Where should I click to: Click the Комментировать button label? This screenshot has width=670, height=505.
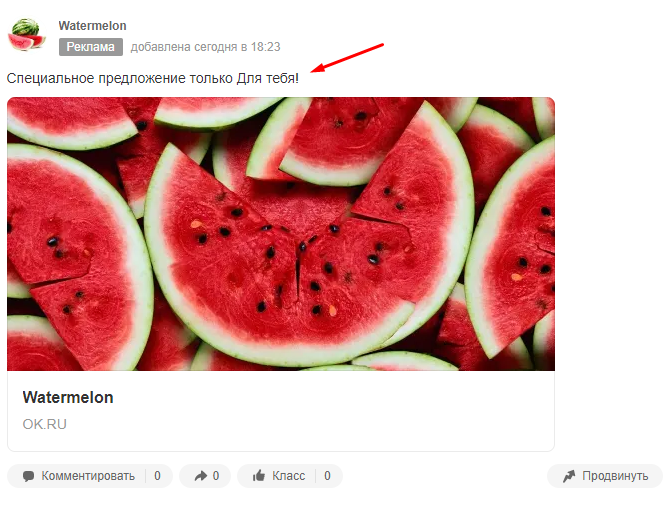click(x=88, y=476)
